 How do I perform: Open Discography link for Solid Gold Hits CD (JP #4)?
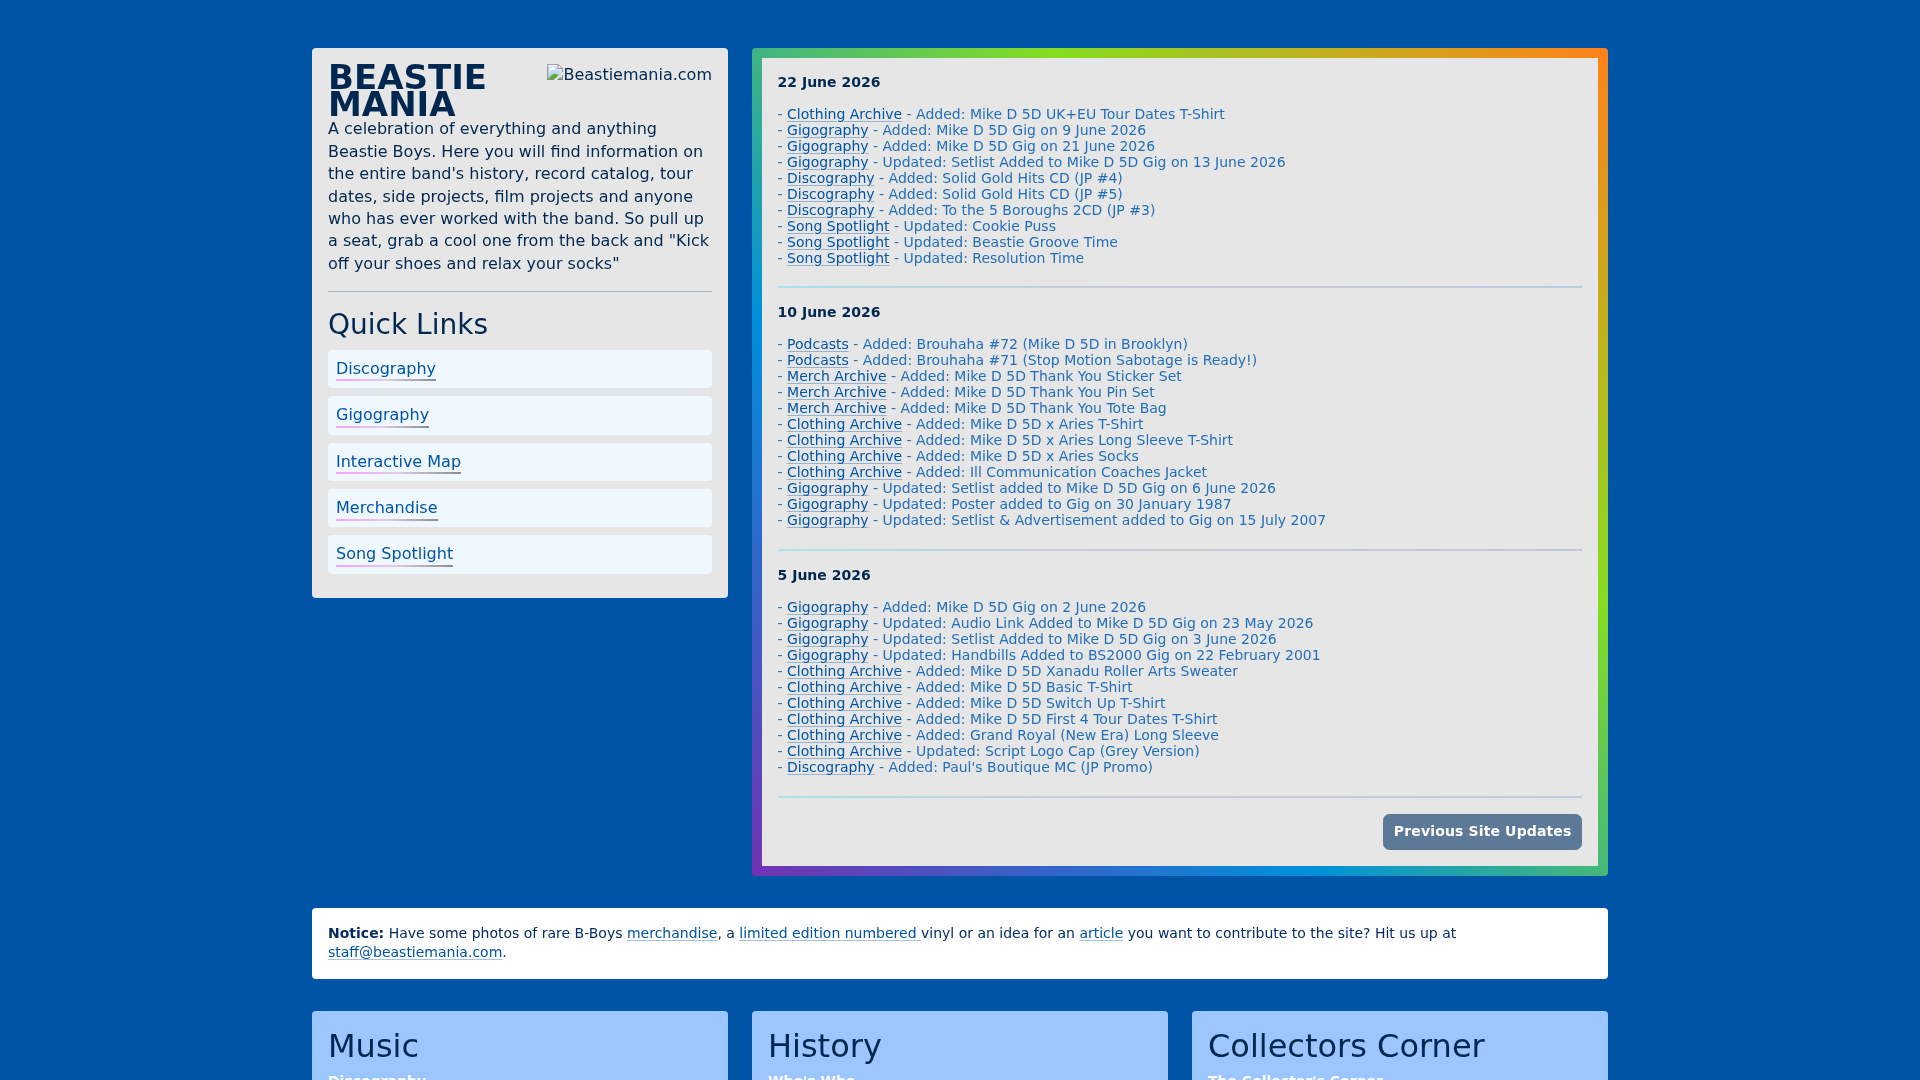tap(830, 179)
